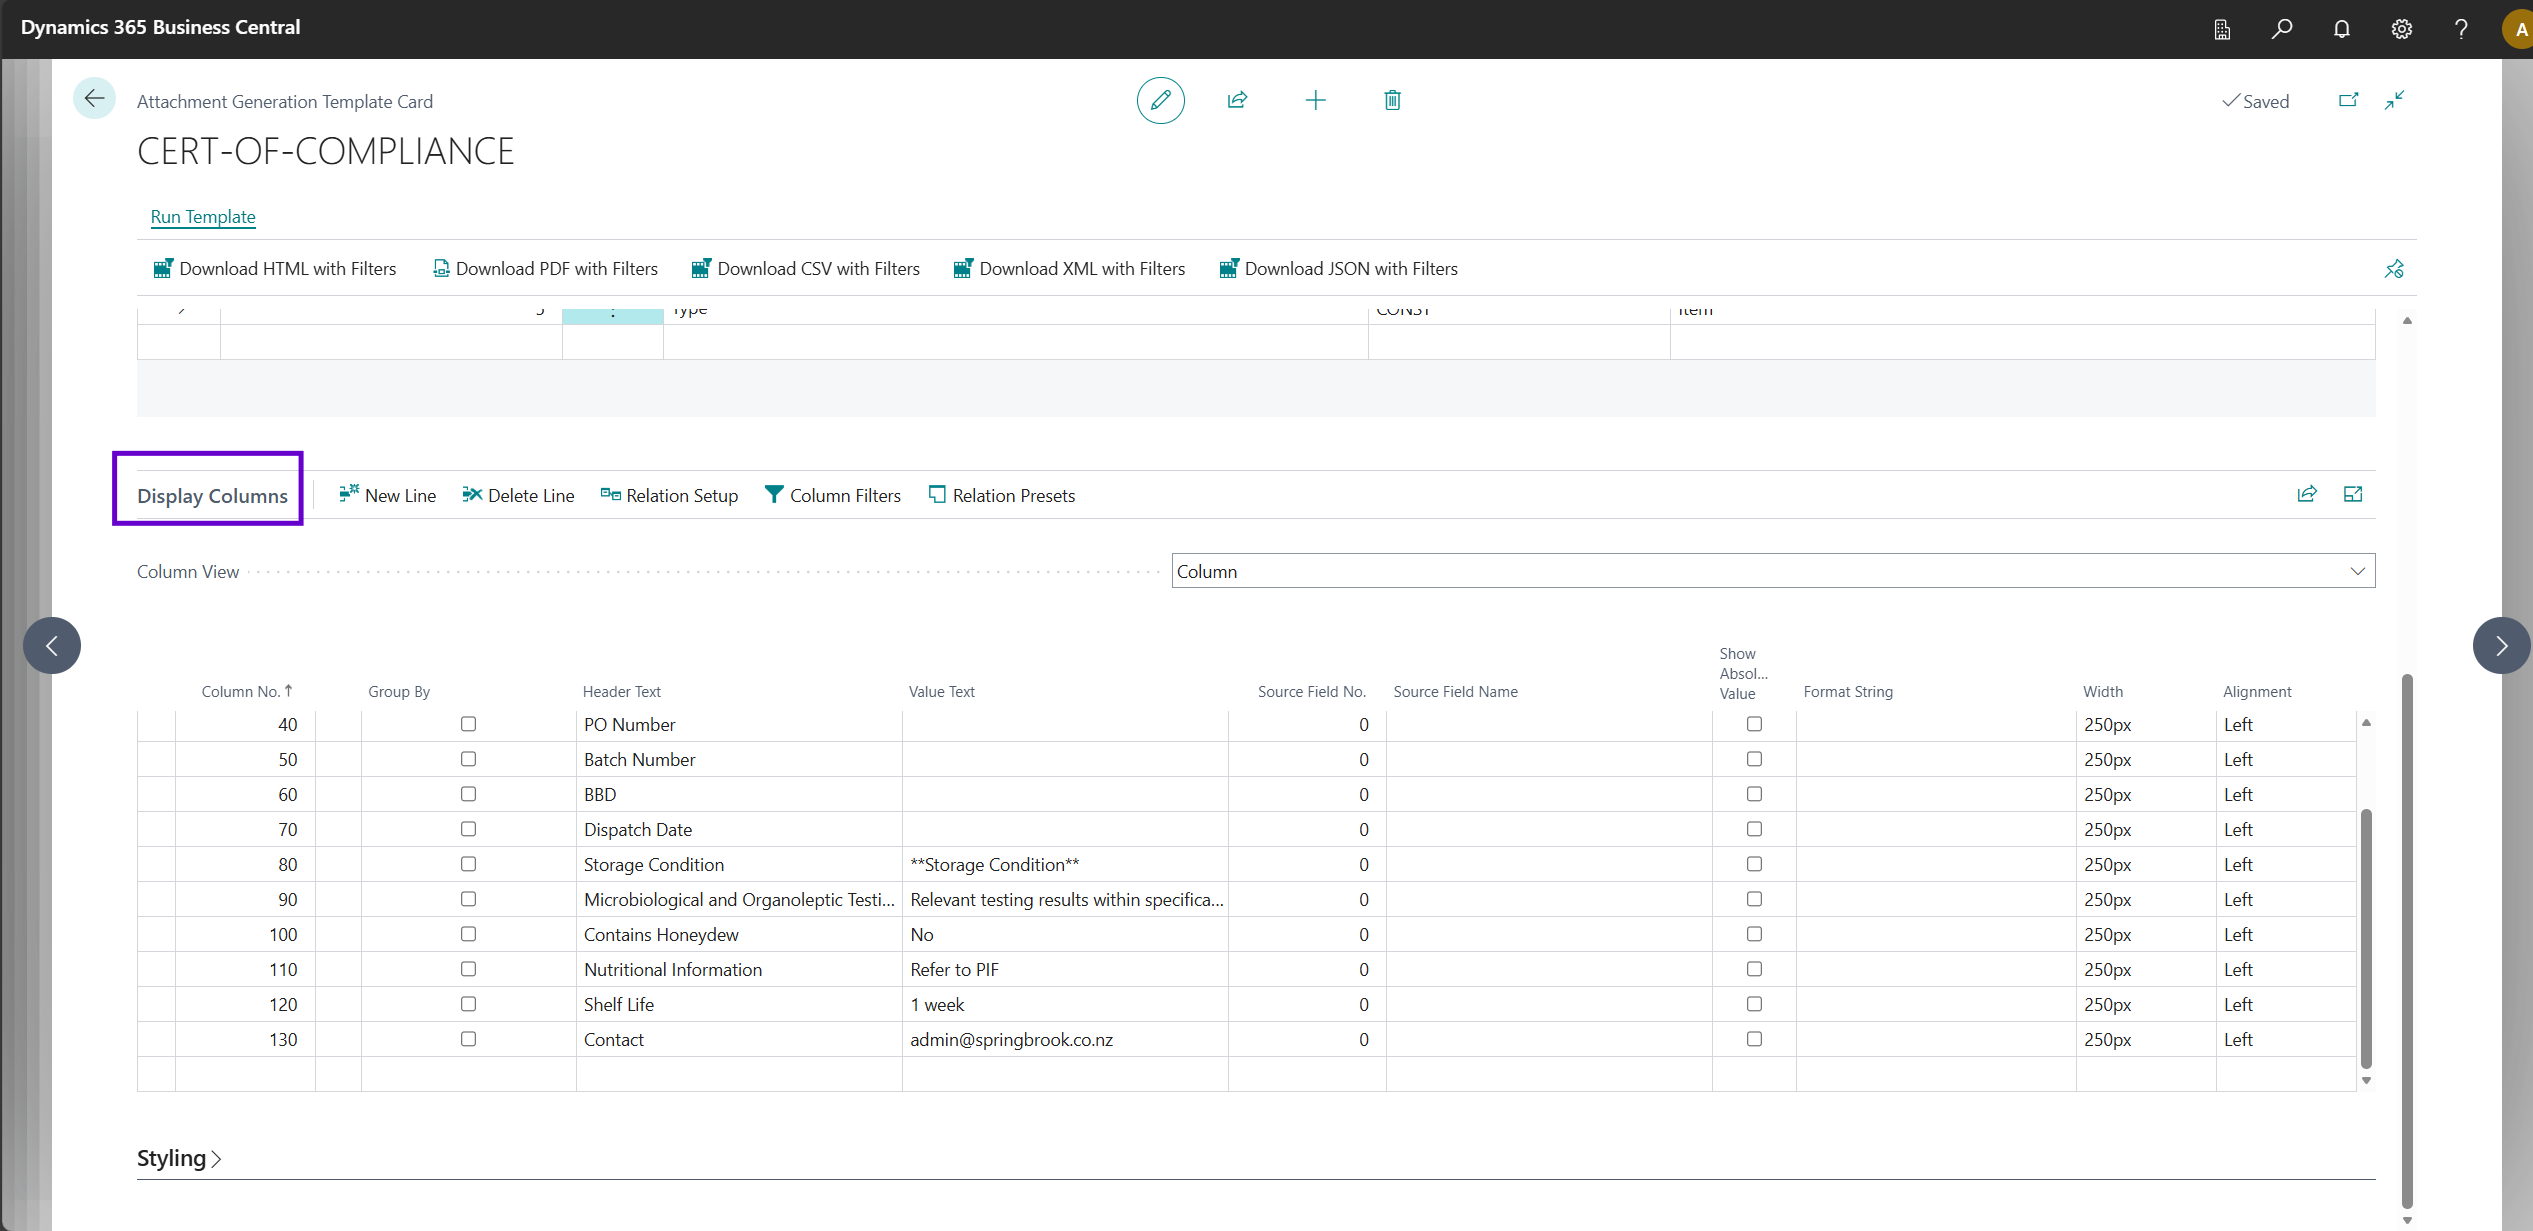Pin the action bar
This screenshot has width=2533, height=1231.
point(2394,269)
